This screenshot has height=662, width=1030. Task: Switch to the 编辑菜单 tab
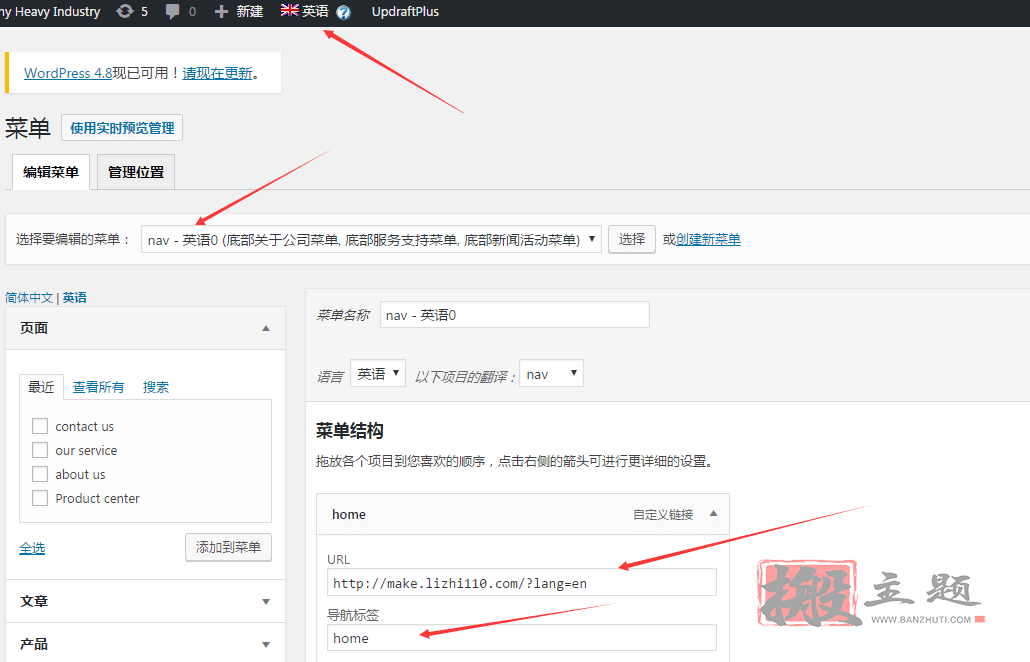click(51, 172)
